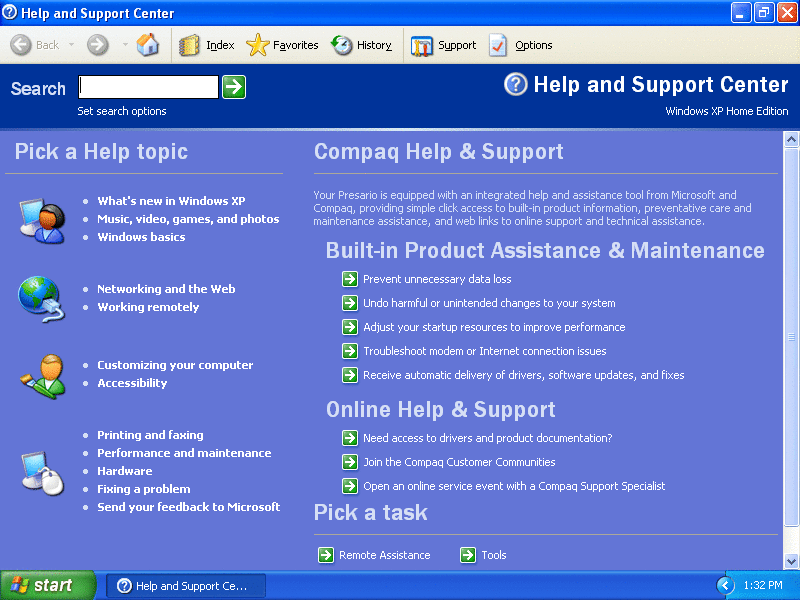Screen dimensions: 800x600
Task: Click the Index toolbar label
Action: pos(220,45)
